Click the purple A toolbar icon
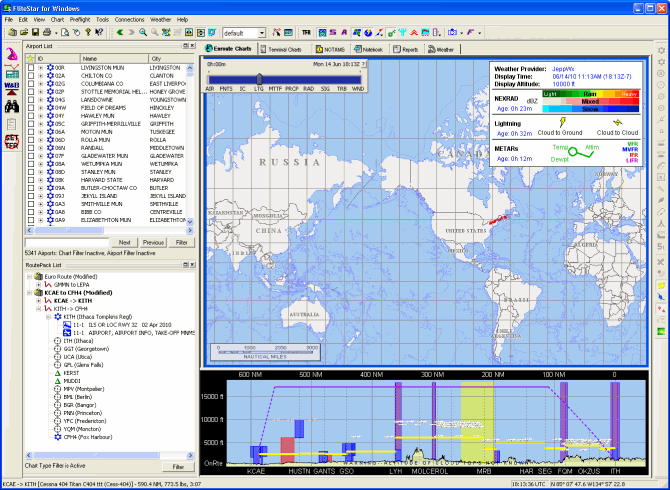Viewport: 670px width, 490px height. pos(344,32)
